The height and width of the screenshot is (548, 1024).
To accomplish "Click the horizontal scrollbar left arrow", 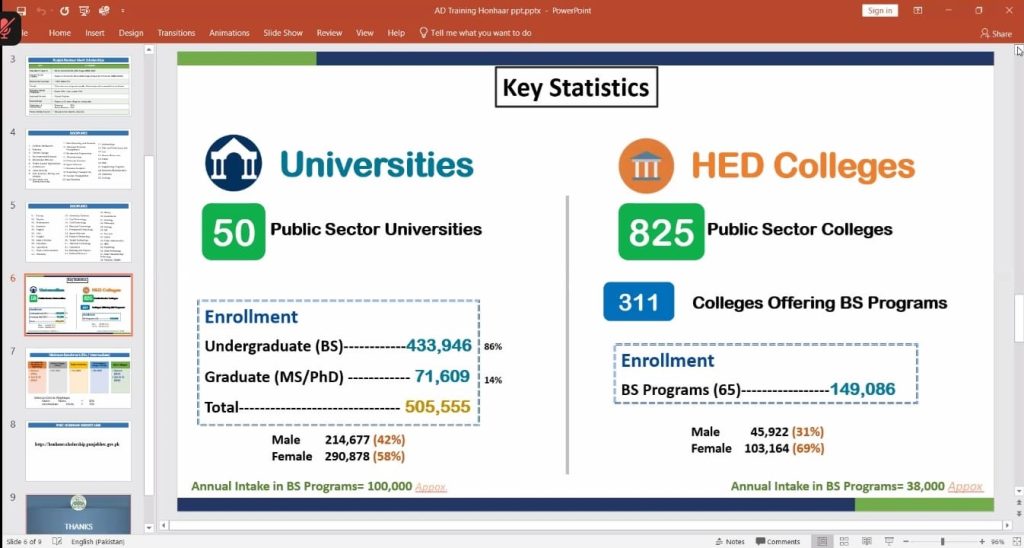I will tap(163, 524).
